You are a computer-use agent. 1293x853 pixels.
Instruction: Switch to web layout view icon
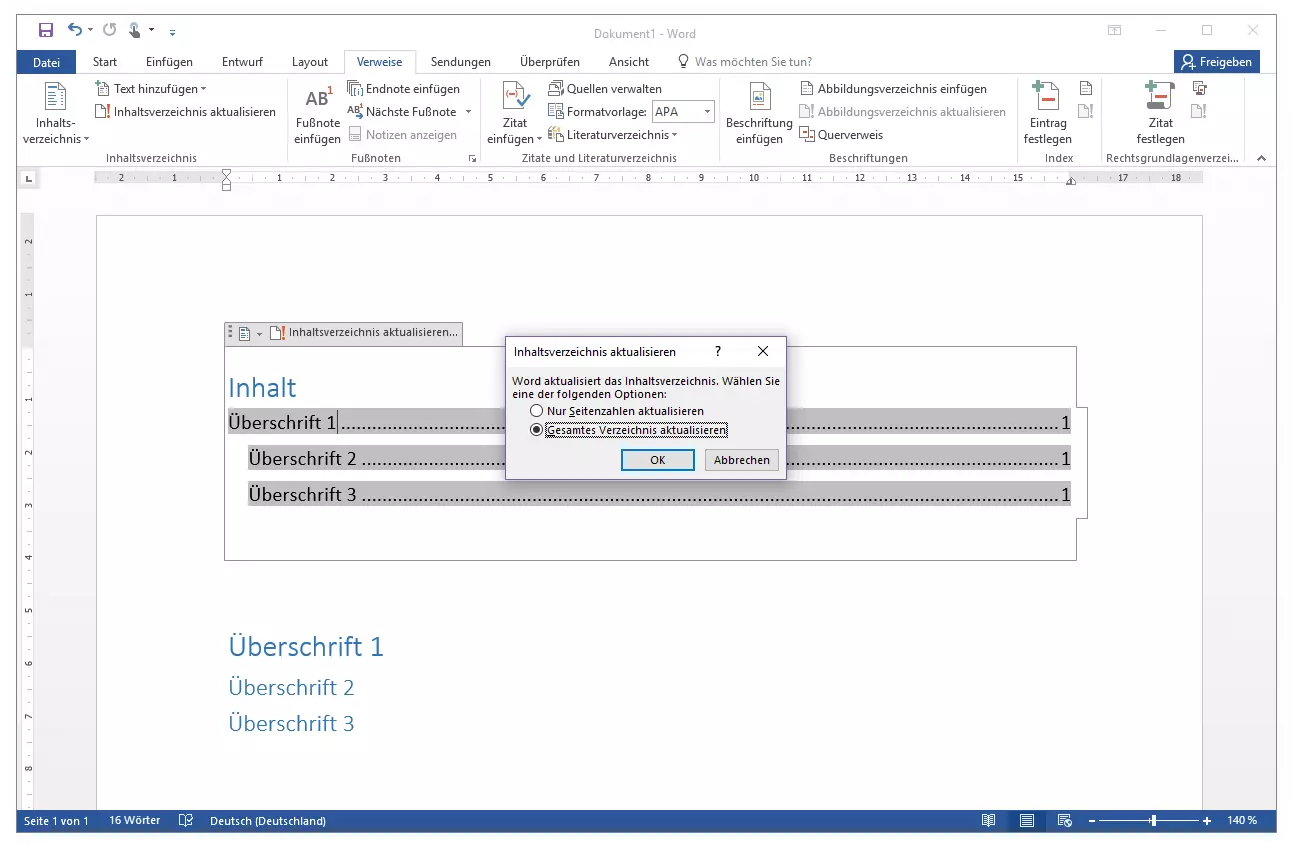[1065, 821]
